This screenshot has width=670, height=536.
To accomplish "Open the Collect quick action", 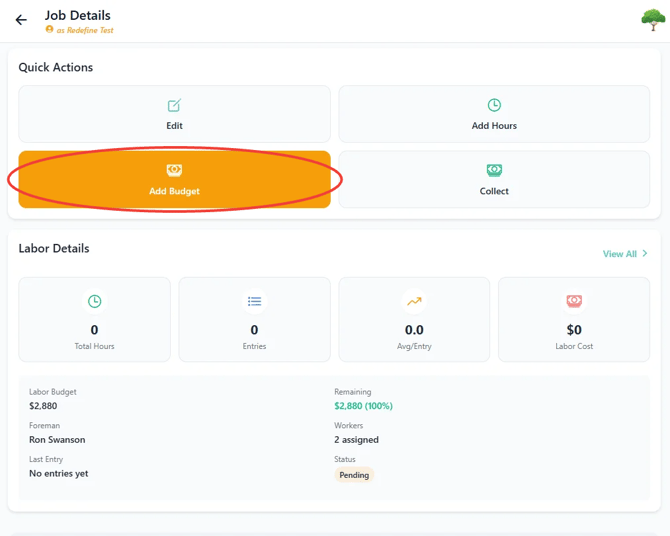I will pyautogui.click(x=494, y=180).
